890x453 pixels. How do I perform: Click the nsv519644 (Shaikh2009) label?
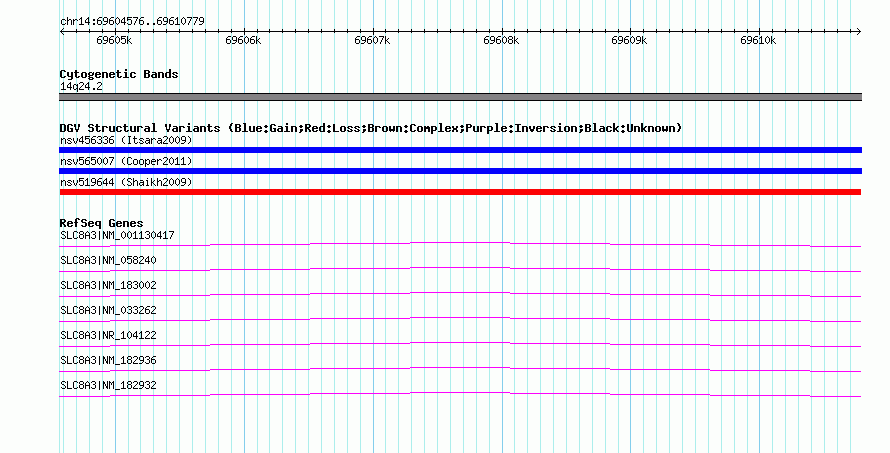[x=126, y=182]
